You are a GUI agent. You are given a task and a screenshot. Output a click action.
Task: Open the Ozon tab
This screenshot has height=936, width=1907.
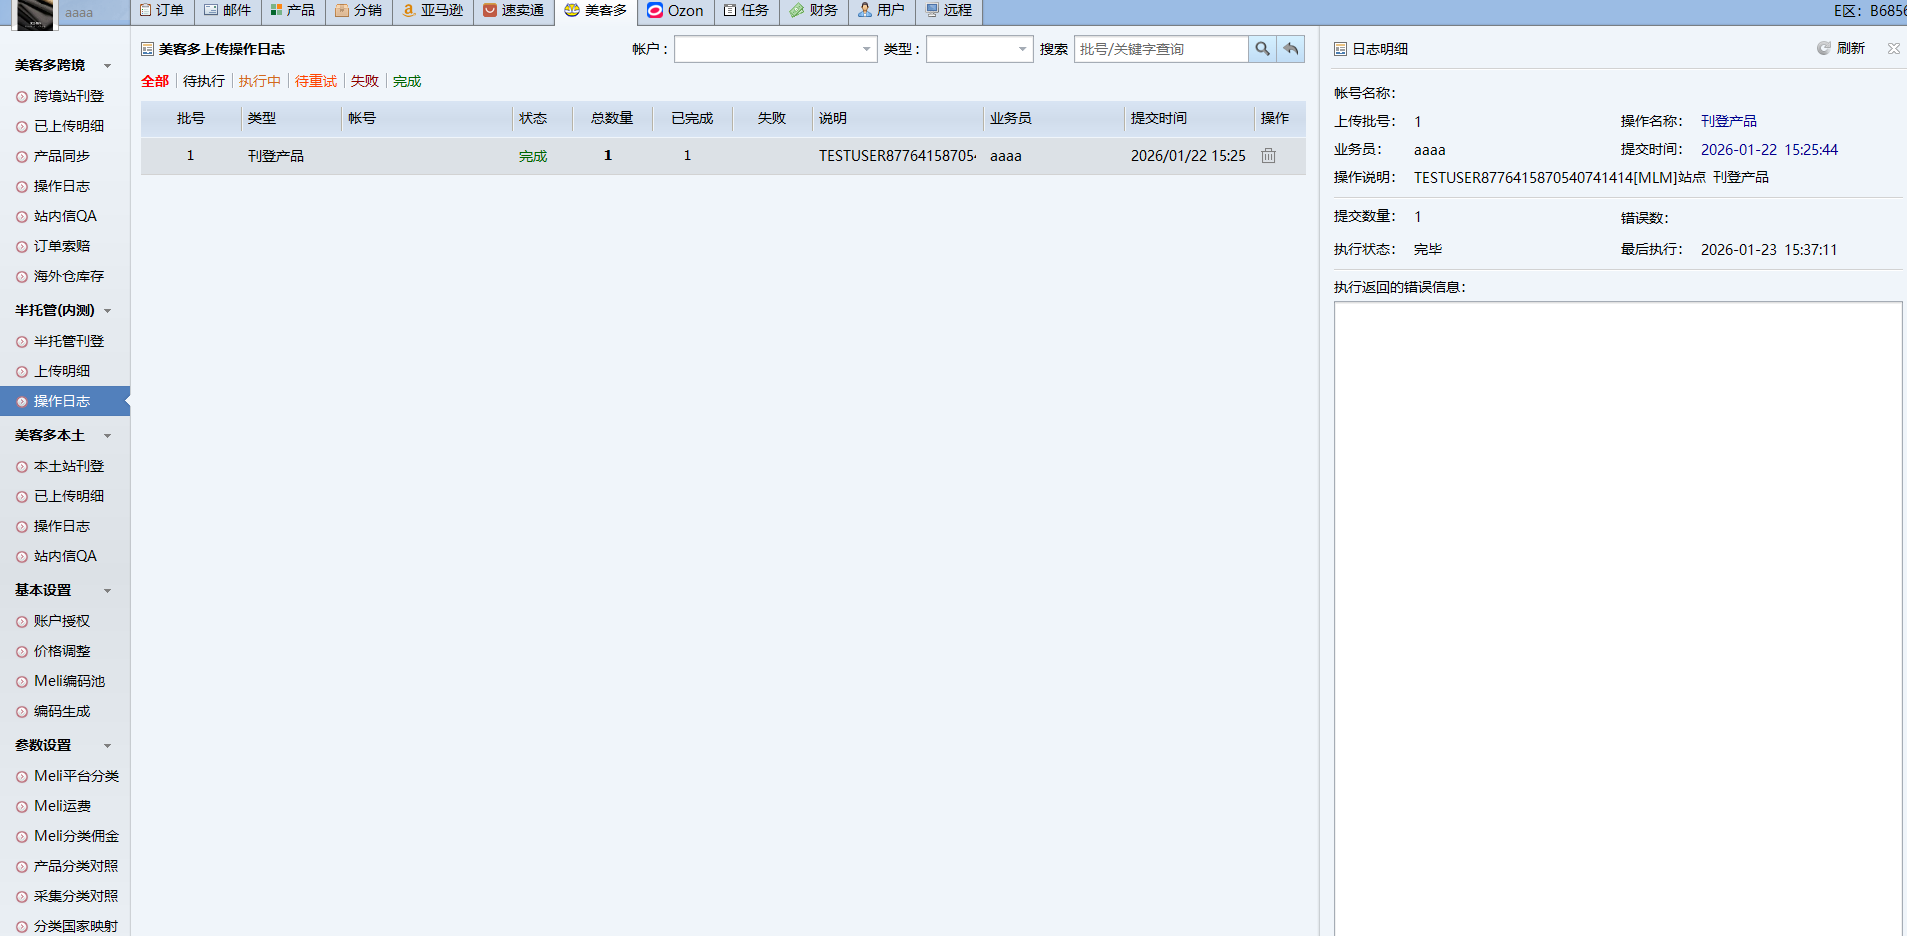click(x=675, y=11)
